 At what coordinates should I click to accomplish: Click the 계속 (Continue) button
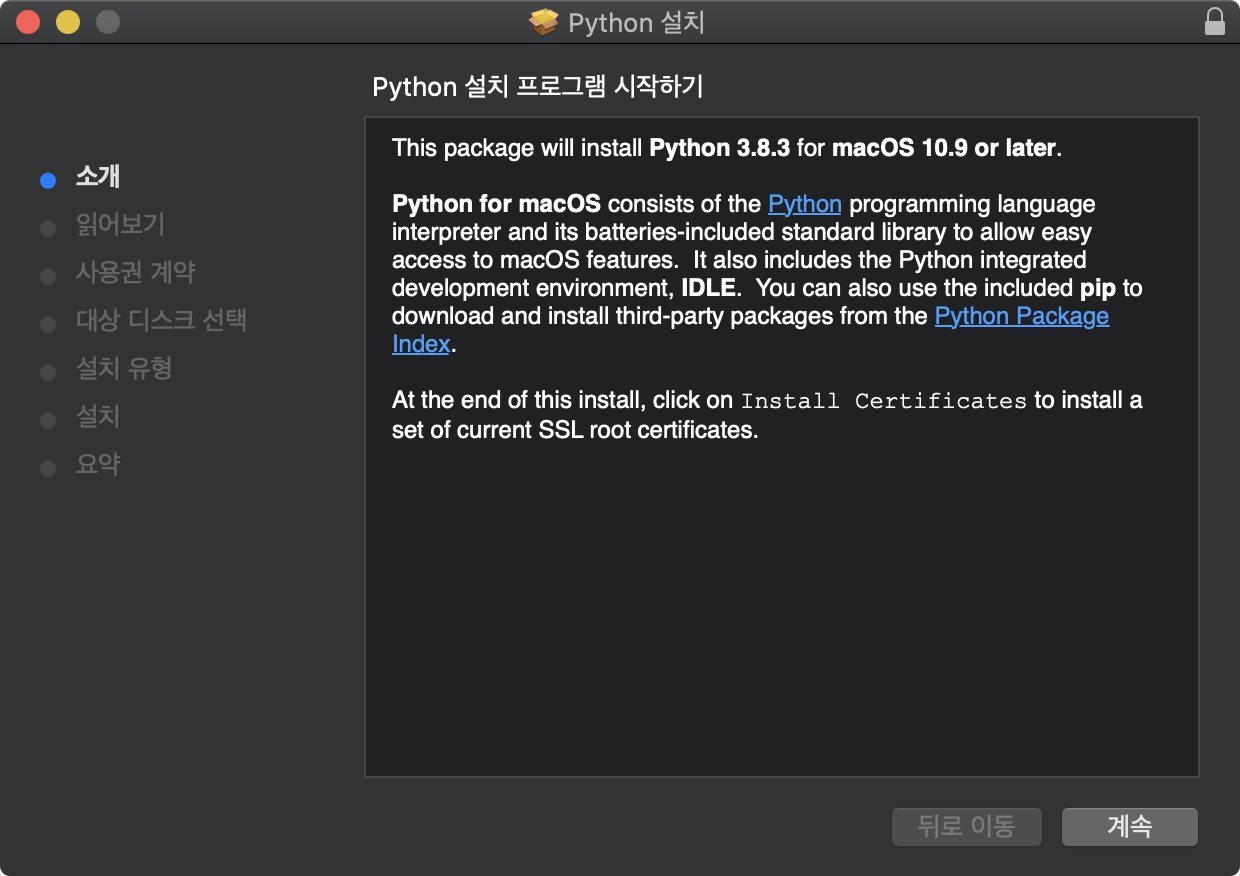click(1130, 826)
